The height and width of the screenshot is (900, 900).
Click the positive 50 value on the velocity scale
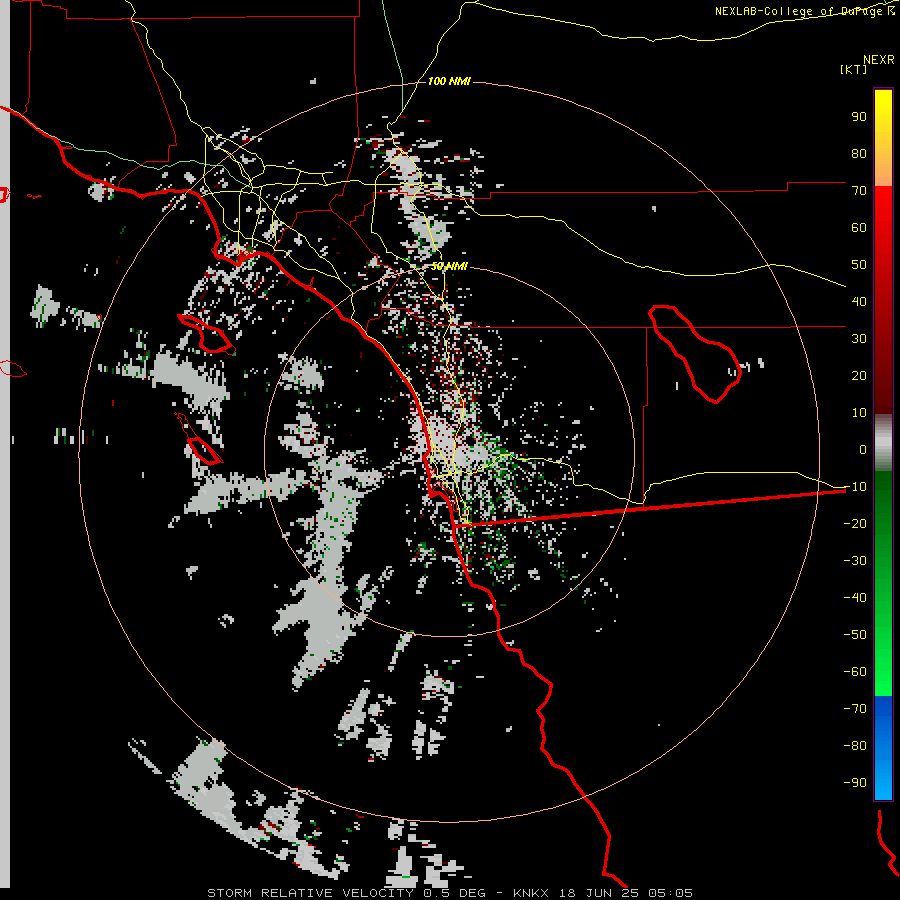859,265
